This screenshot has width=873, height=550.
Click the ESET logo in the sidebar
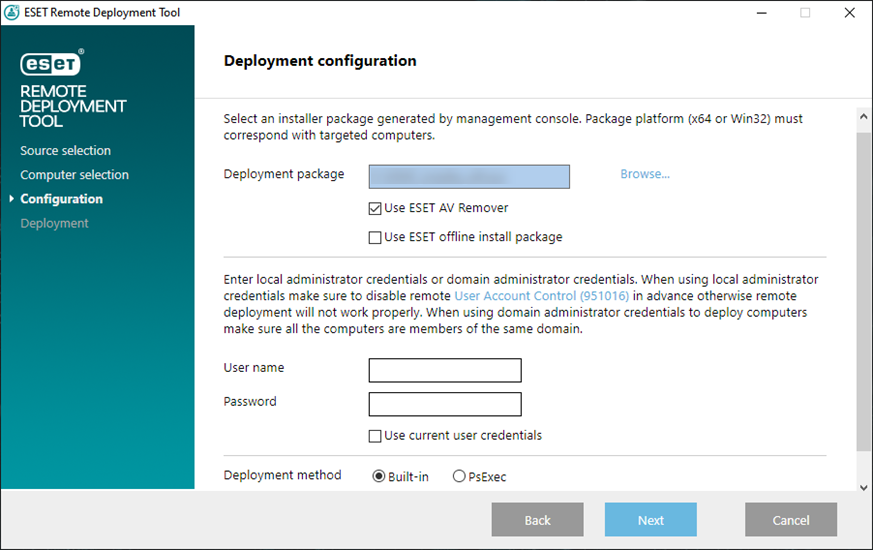click(x=52, y=64)
